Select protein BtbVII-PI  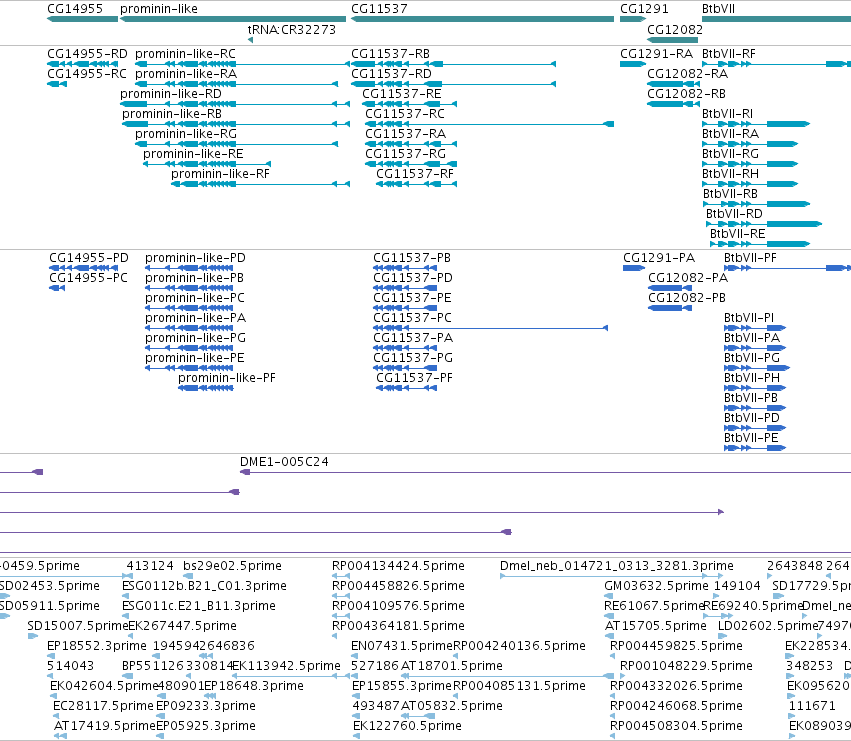749,318
